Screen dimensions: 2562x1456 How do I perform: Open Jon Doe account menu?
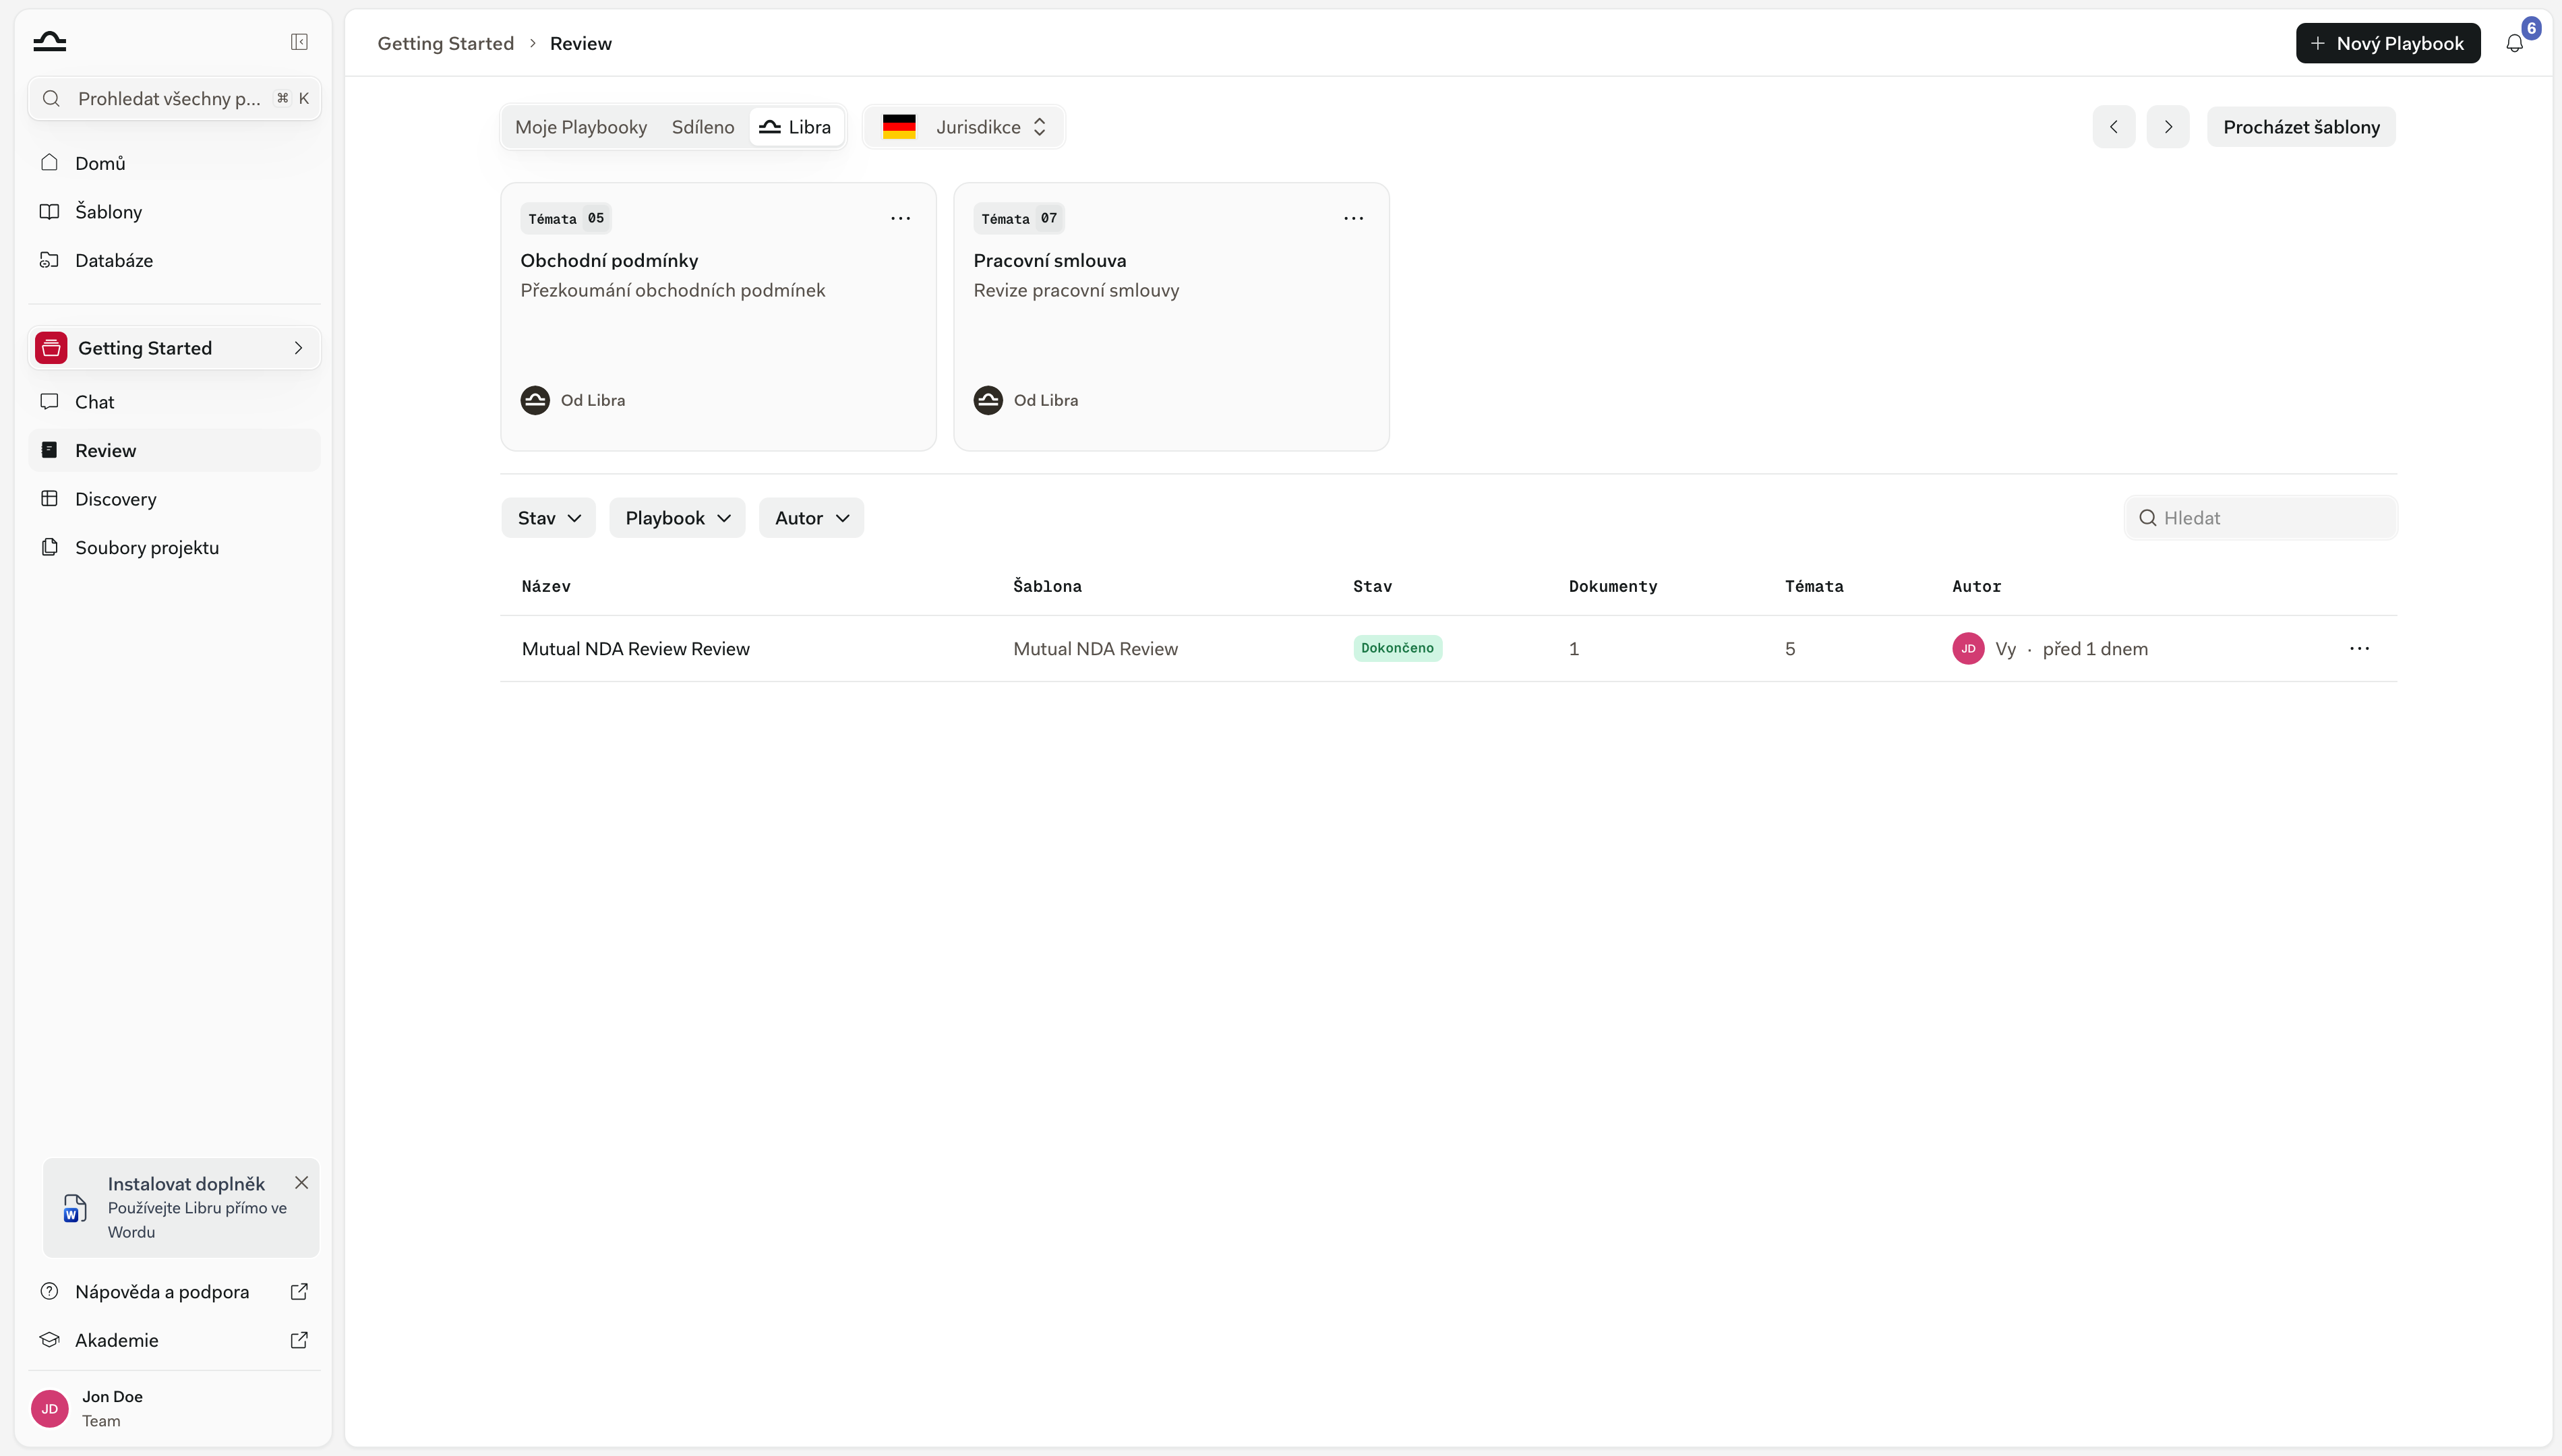(174, 1408)
